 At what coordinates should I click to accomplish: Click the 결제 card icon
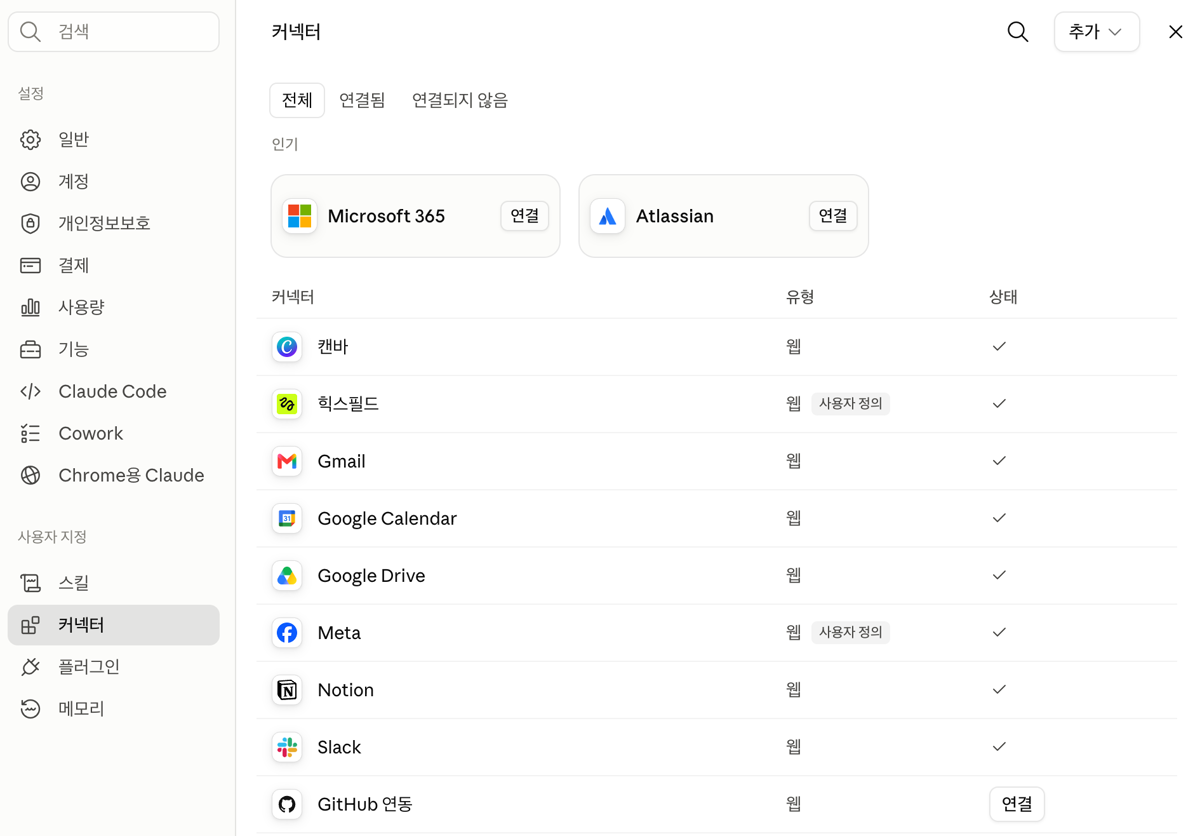31,266
